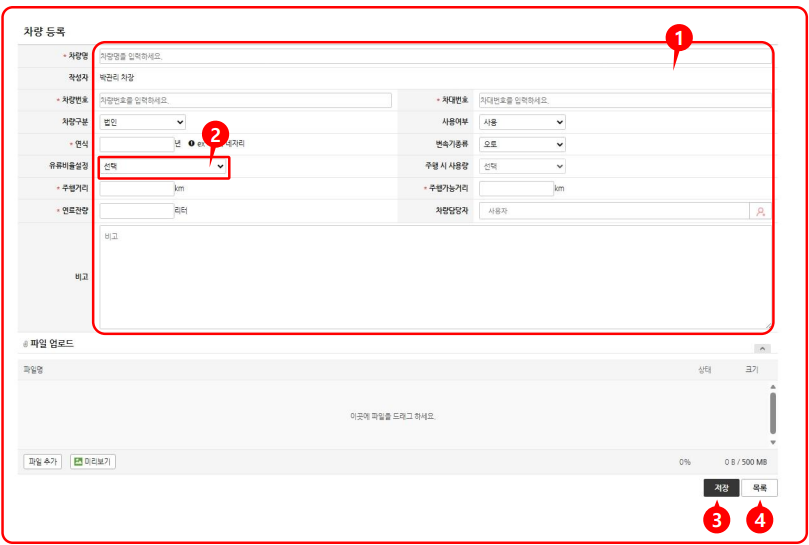
Task: Click inside the 비고 text area
Action: tap(435, 277)
